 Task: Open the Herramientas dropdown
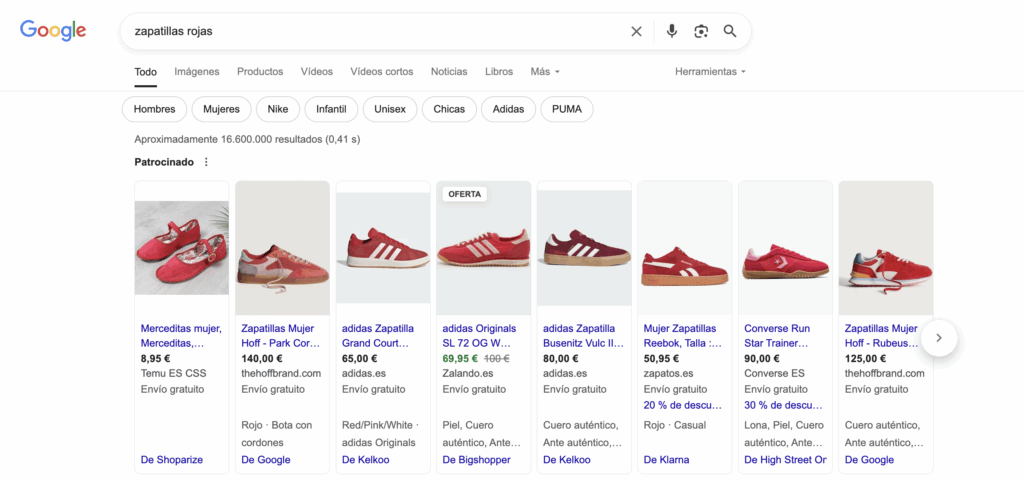pyautogui.click(x=710, y=72)
